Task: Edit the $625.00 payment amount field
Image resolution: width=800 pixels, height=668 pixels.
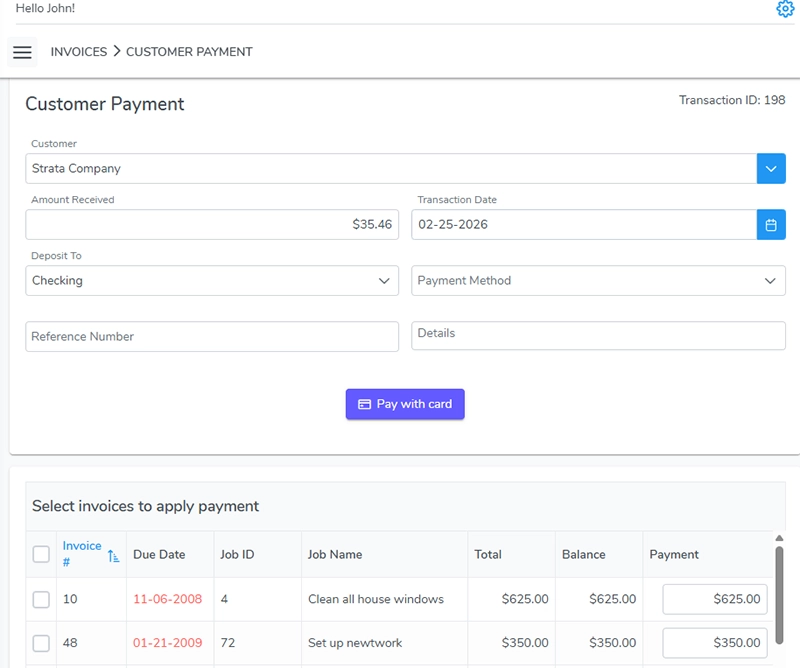Action: [x=715, y=600]
